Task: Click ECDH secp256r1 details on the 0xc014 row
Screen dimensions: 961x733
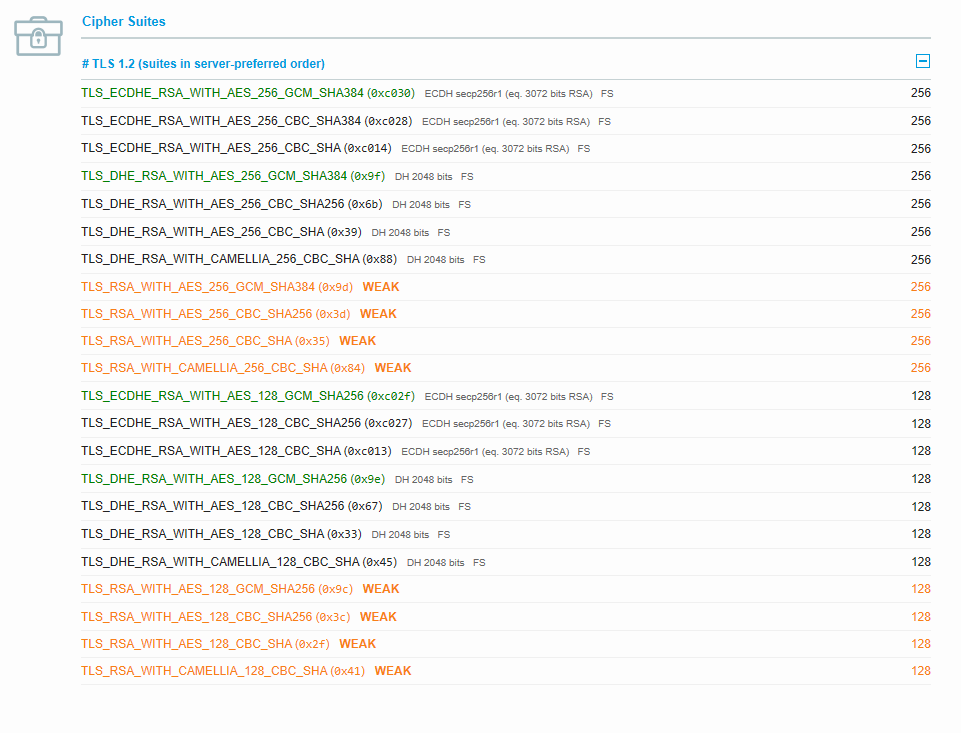Action: click(x=485, y=149)
